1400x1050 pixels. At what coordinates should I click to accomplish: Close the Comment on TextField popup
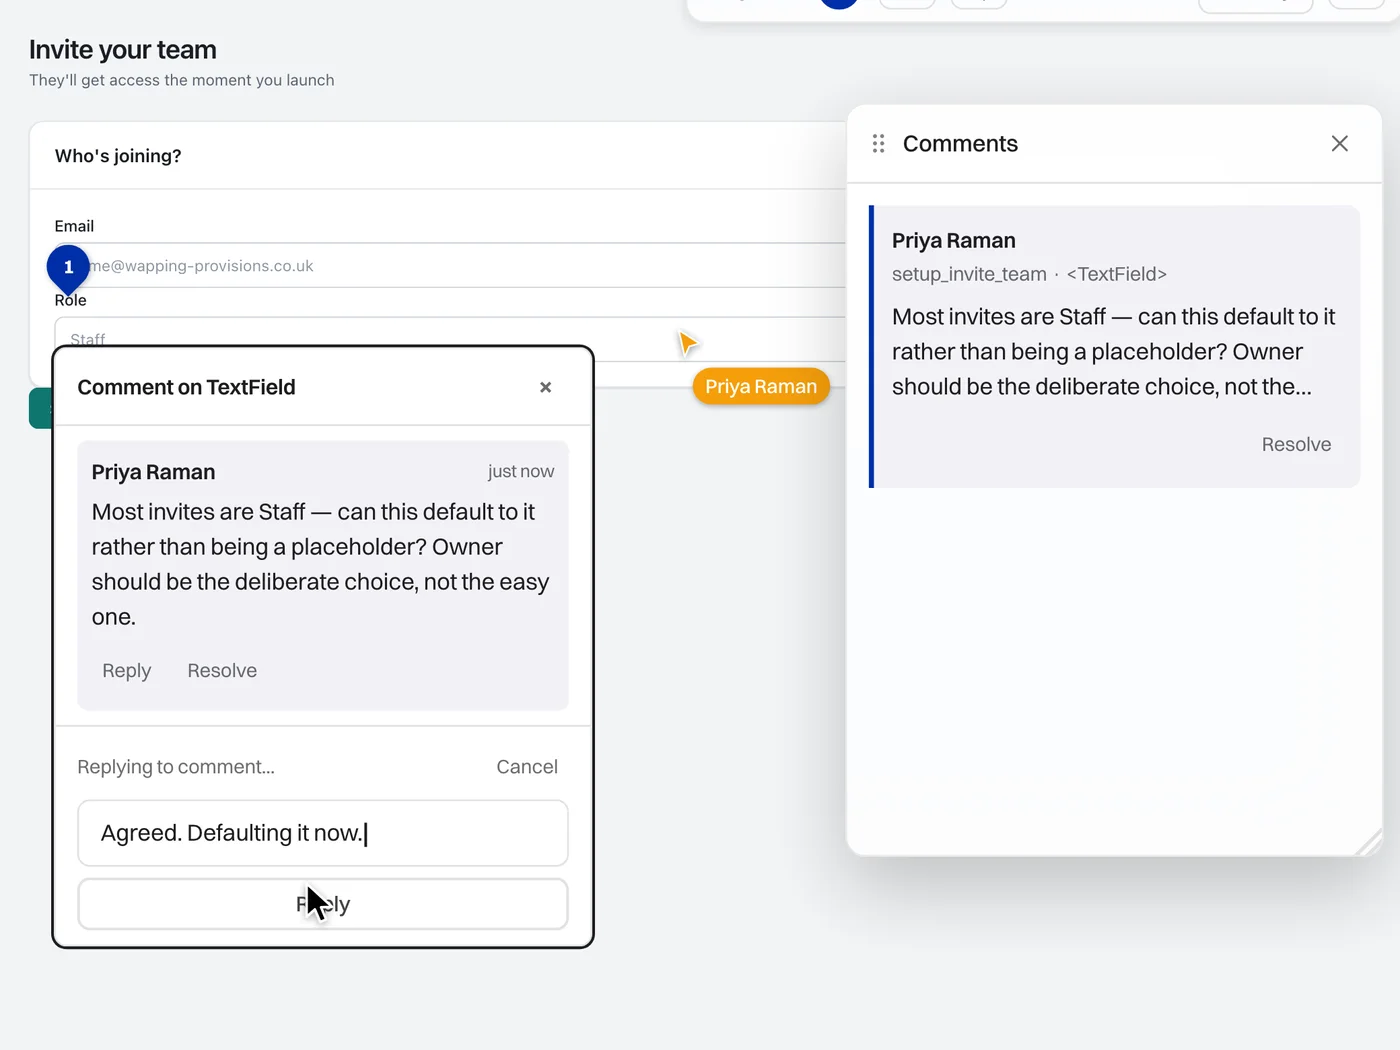pyautogui.click(x=546, y=387)
